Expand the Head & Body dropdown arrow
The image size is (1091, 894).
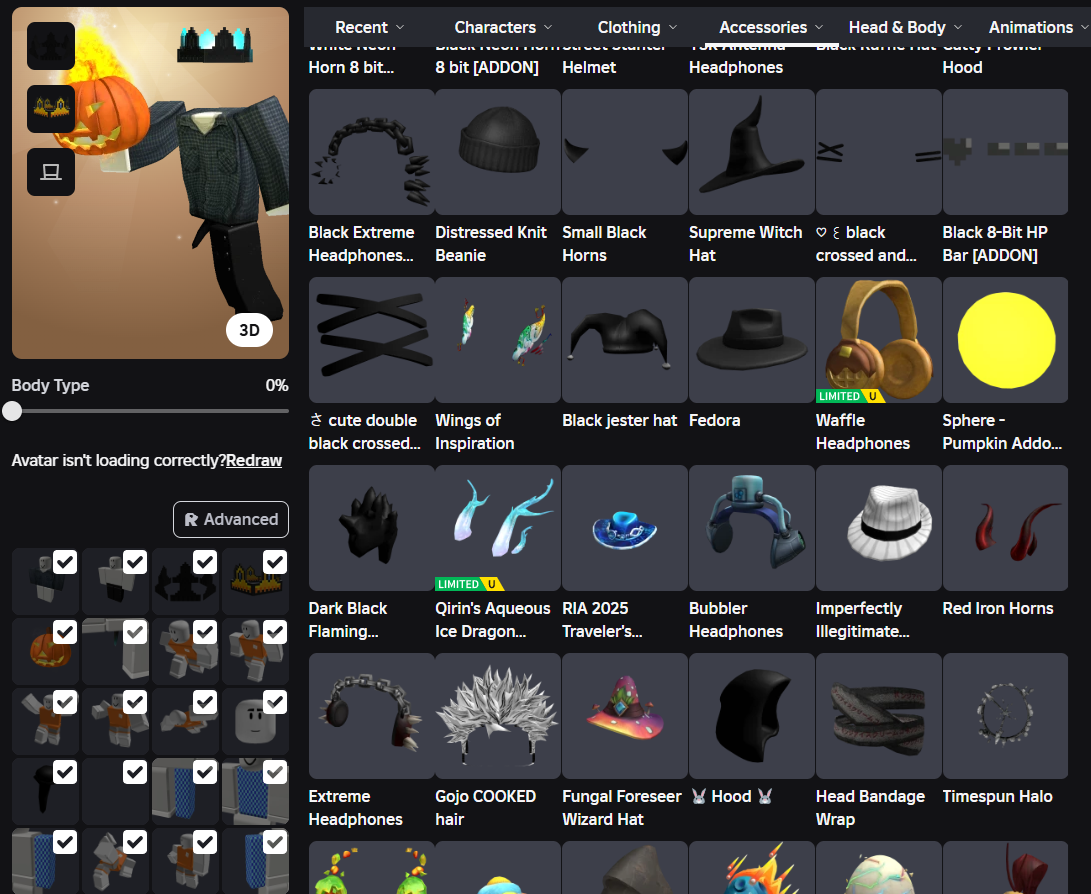pos(958,27)
